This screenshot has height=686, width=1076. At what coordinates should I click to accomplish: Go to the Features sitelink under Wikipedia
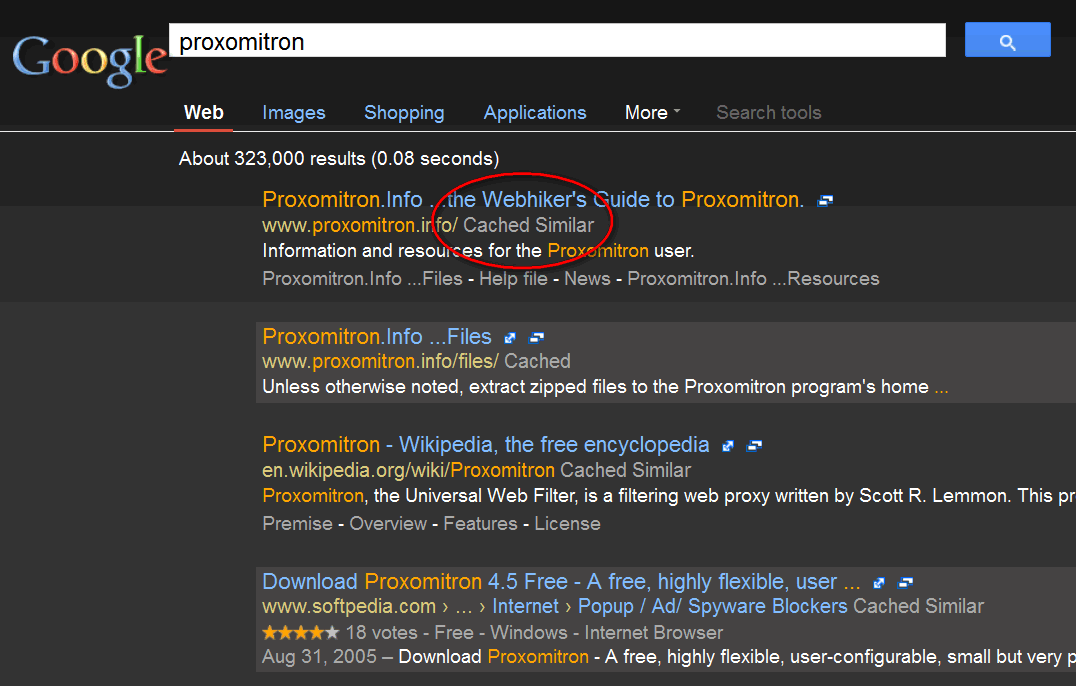point(480,524)
